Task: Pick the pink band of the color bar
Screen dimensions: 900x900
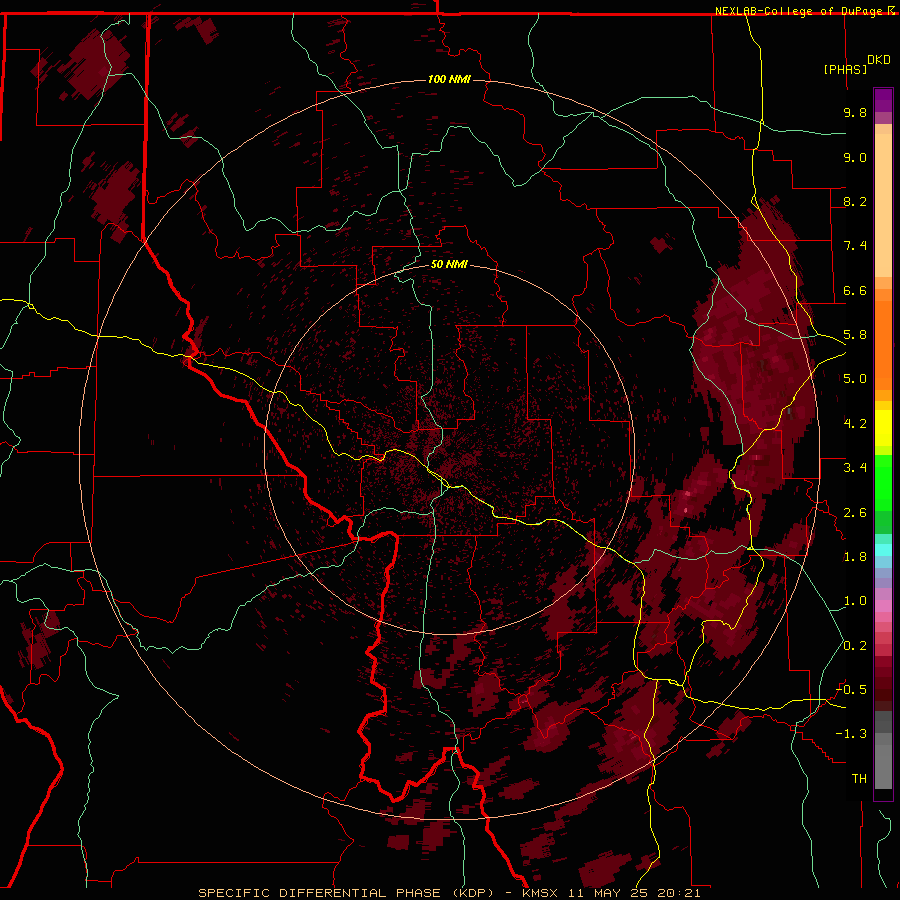Action: 883,606
